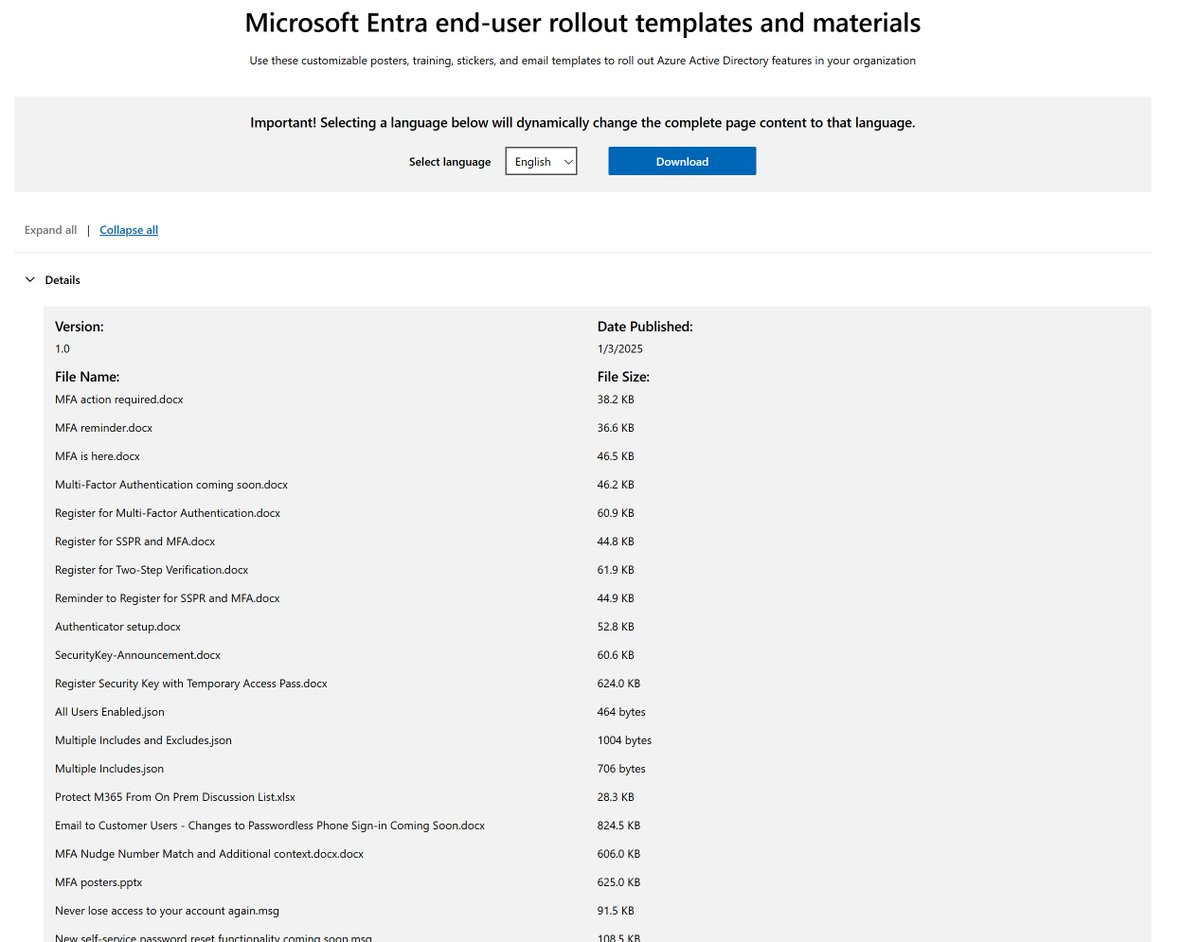Click Never lose access to your account again.msg

pos(167,911)
